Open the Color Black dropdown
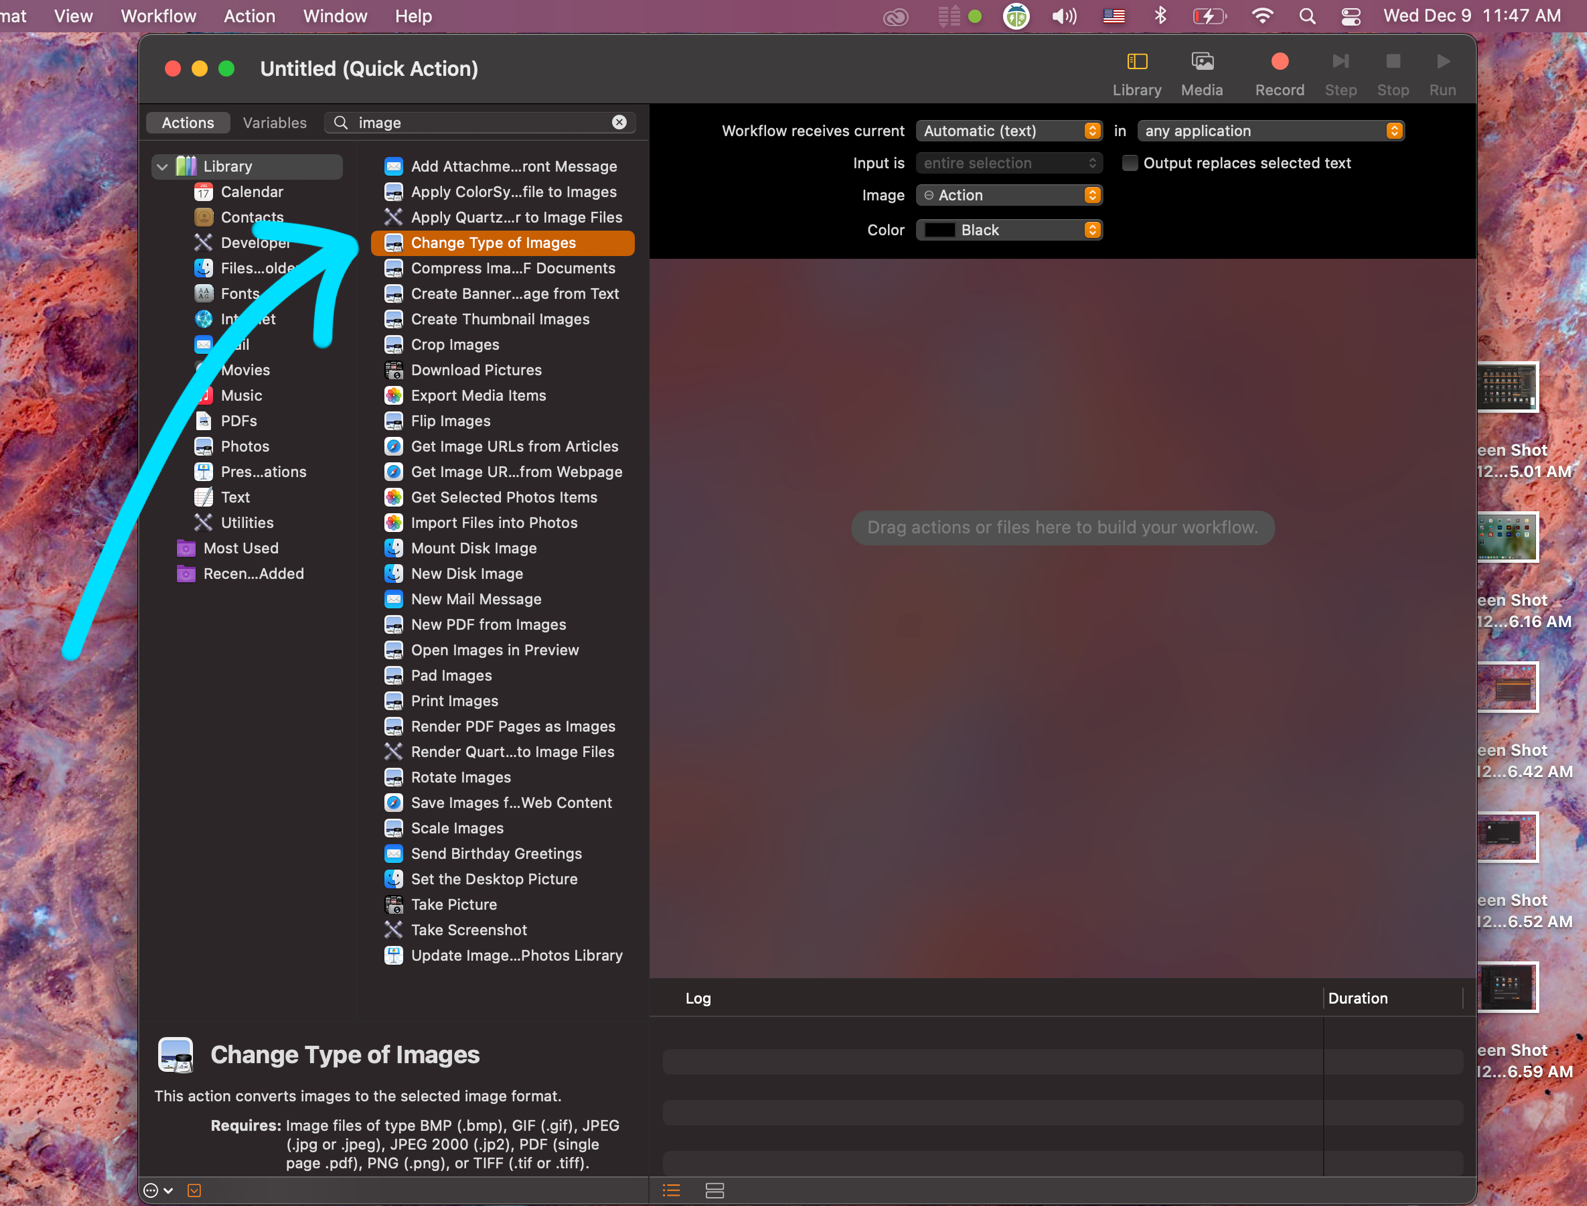Image resolution: width=1587 pixels, height=1206 pixels. click(1009, 230)
